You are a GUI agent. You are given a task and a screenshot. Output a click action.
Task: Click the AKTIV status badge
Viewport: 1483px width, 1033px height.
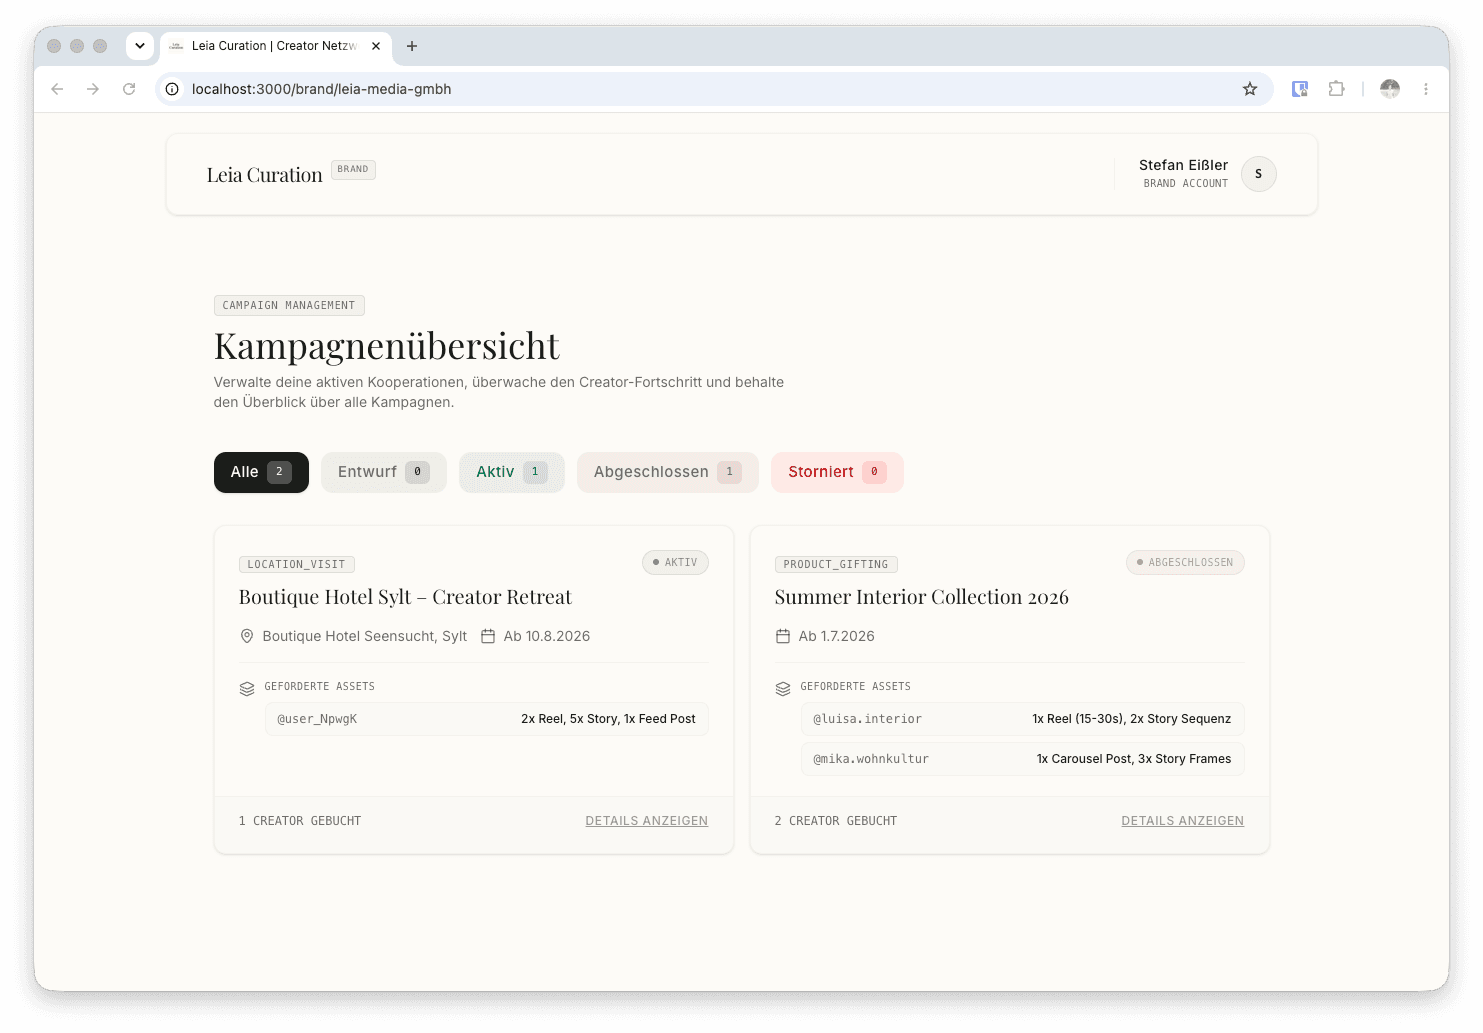[x=675, y=562]
